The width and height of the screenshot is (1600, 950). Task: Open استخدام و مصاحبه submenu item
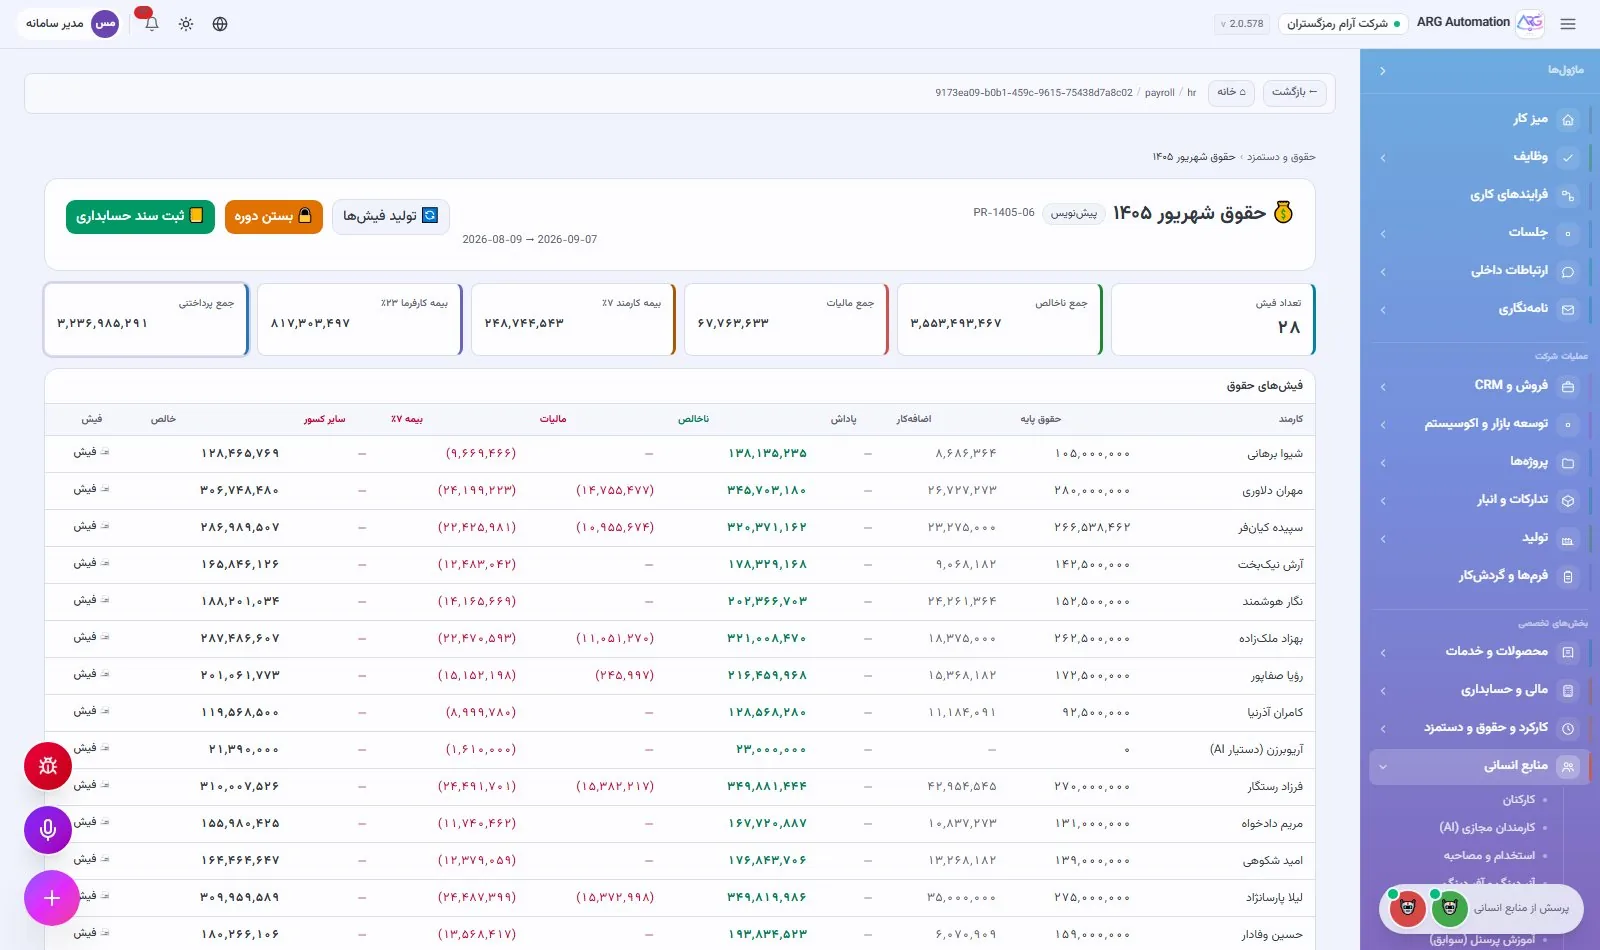(x=1489, y=856)
